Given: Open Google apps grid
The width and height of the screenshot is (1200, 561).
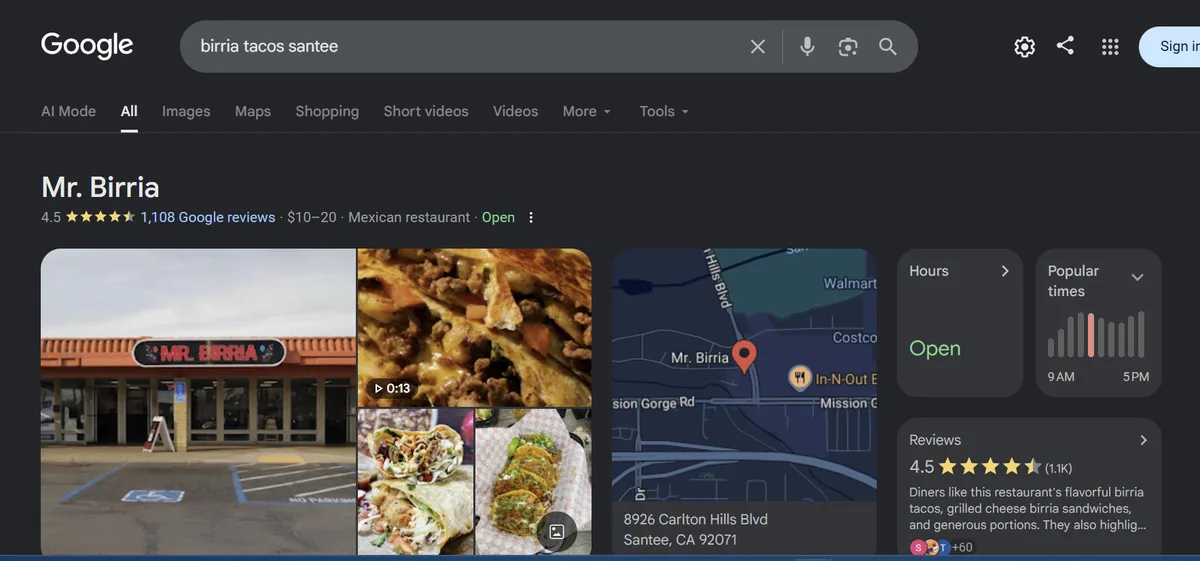Looking at the screenshot, I should [1110, 47].
